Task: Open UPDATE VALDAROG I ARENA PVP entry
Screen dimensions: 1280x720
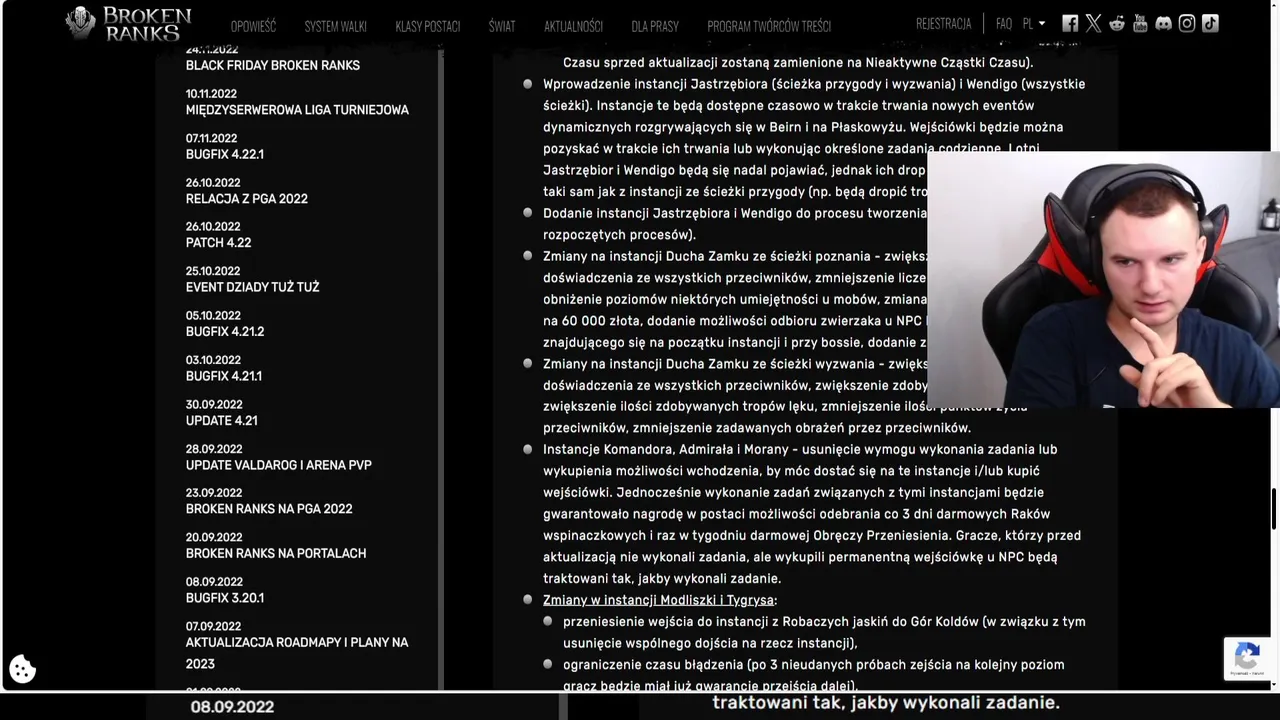Action: click(278, 465)
